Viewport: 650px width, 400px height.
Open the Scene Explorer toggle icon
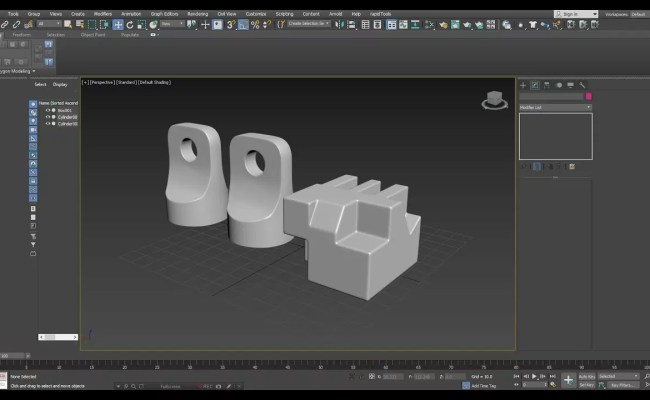[x=365, y=25]
